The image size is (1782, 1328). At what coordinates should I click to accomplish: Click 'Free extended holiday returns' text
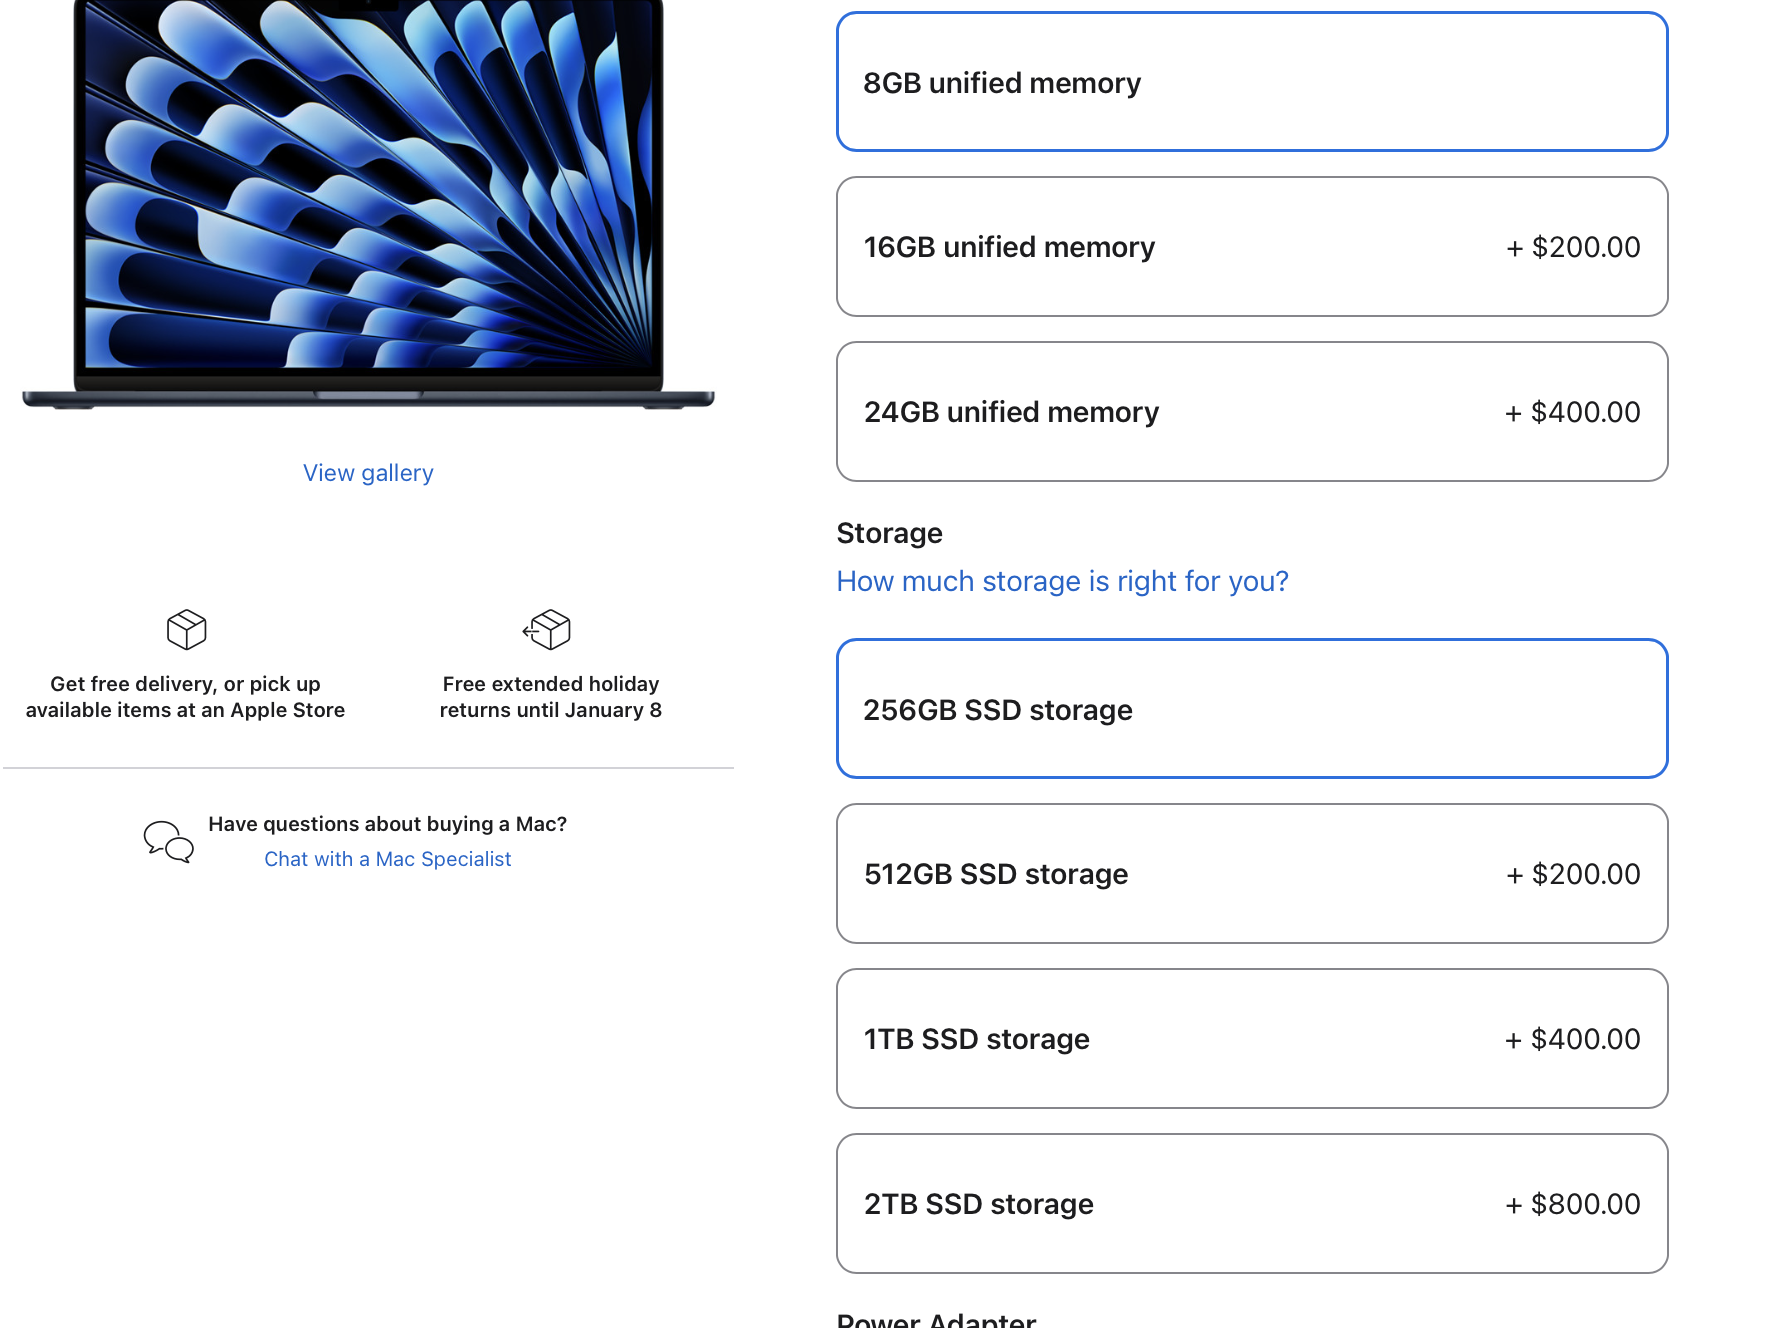click(551, 697)
